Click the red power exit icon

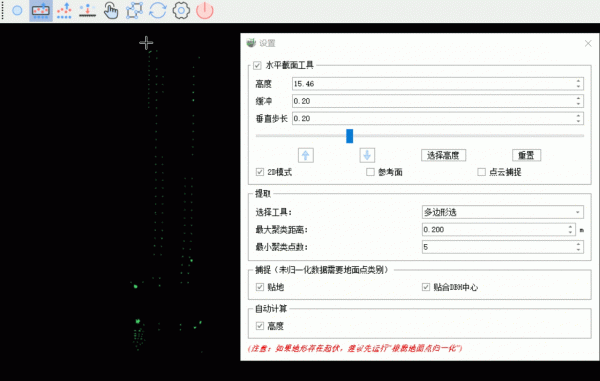click(x=205, y=11)
